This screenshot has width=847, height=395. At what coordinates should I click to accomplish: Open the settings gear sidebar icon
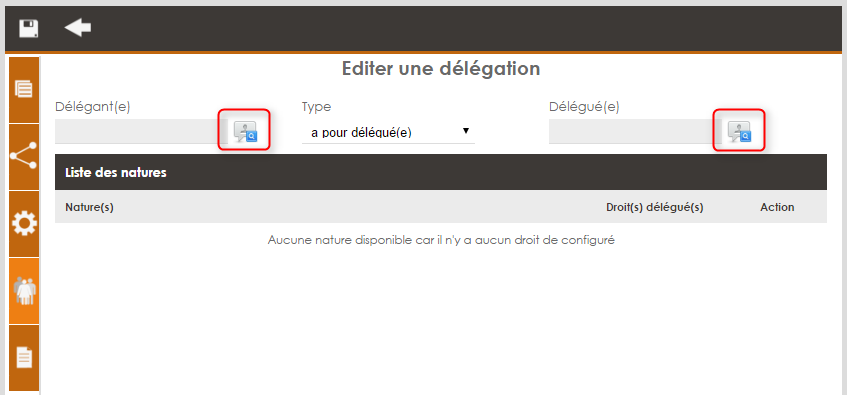pyautogui.click(x=24, y=224)
